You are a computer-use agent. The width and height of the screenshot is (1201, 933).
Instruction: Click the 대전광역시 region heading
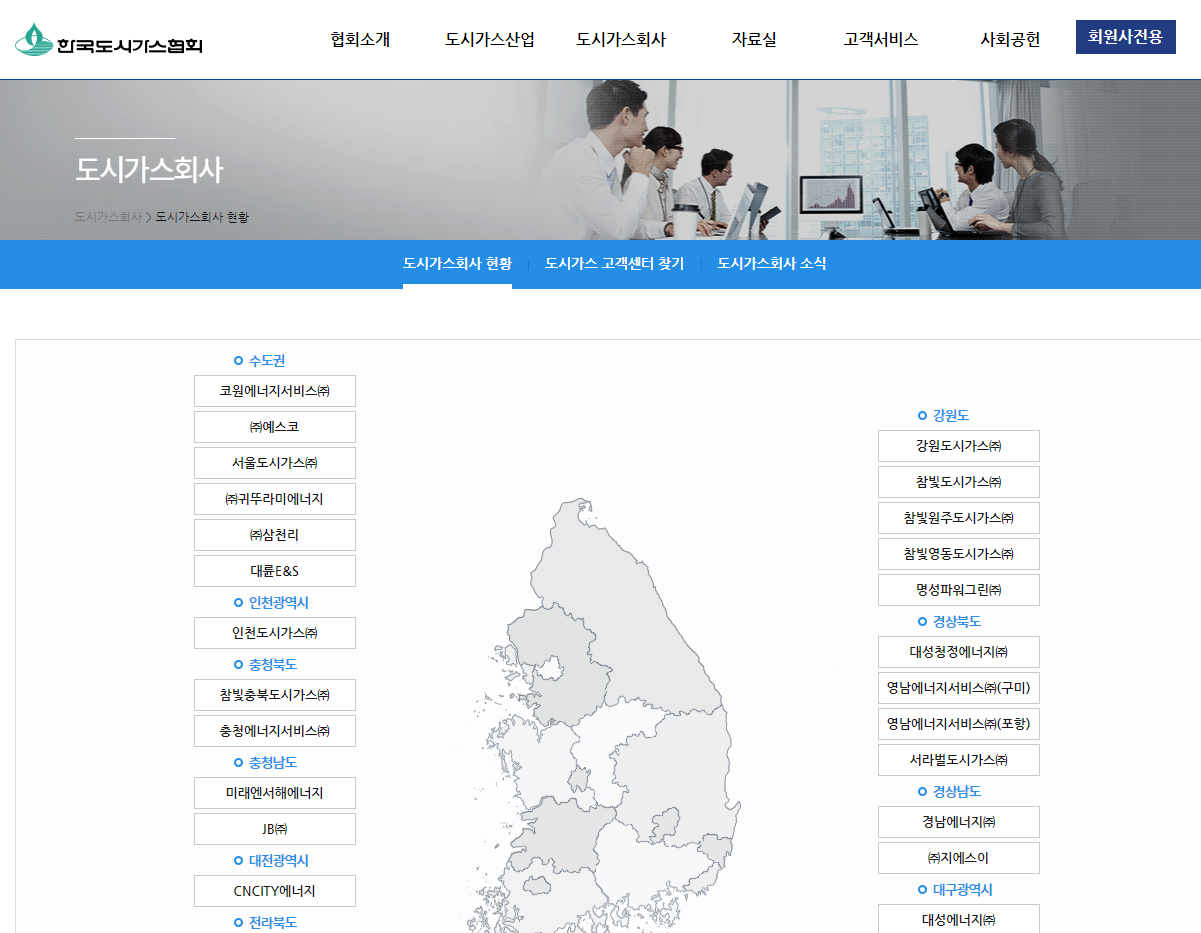[x=279, y=861]
